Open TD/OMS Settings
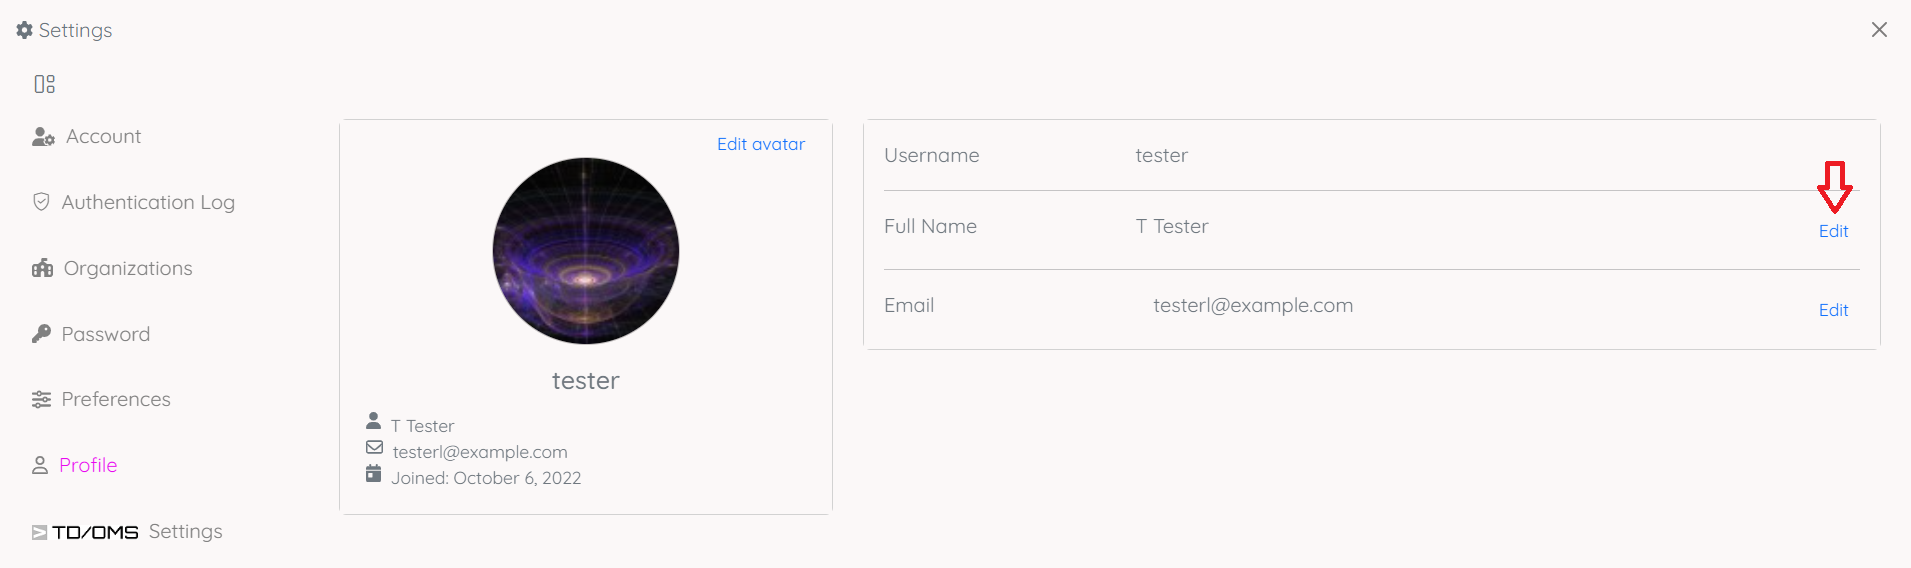Screen dimensions: 1911x568 click(137, 532)
